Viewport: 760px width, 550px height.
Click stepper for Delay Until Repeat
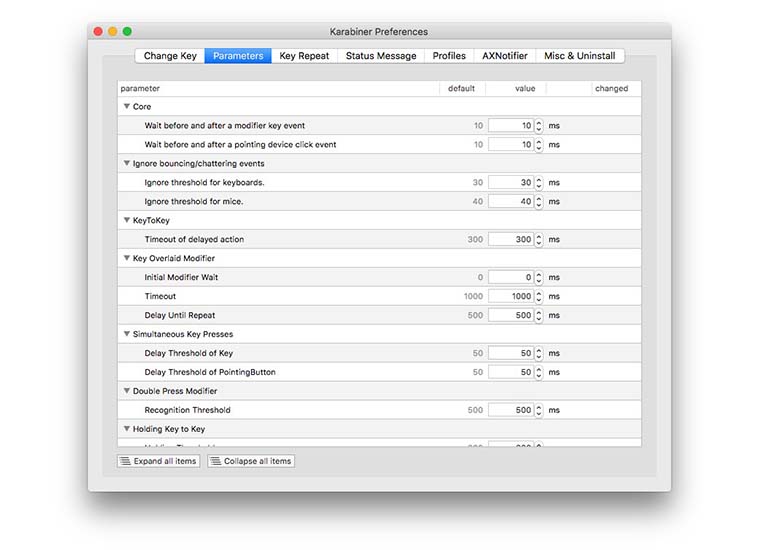539,316
